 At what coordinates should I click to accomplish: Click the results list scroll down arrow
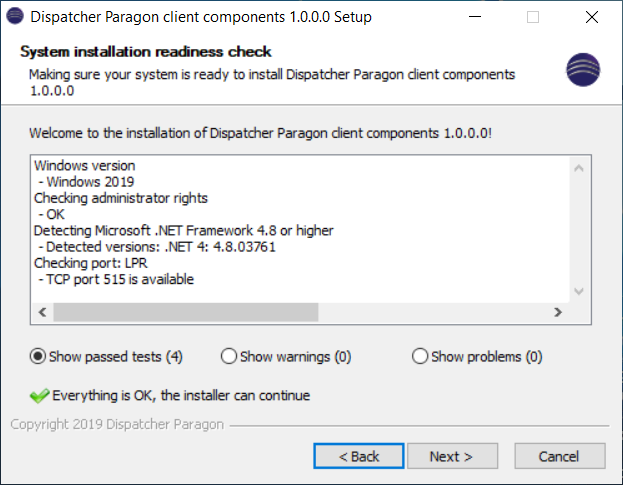576,291
